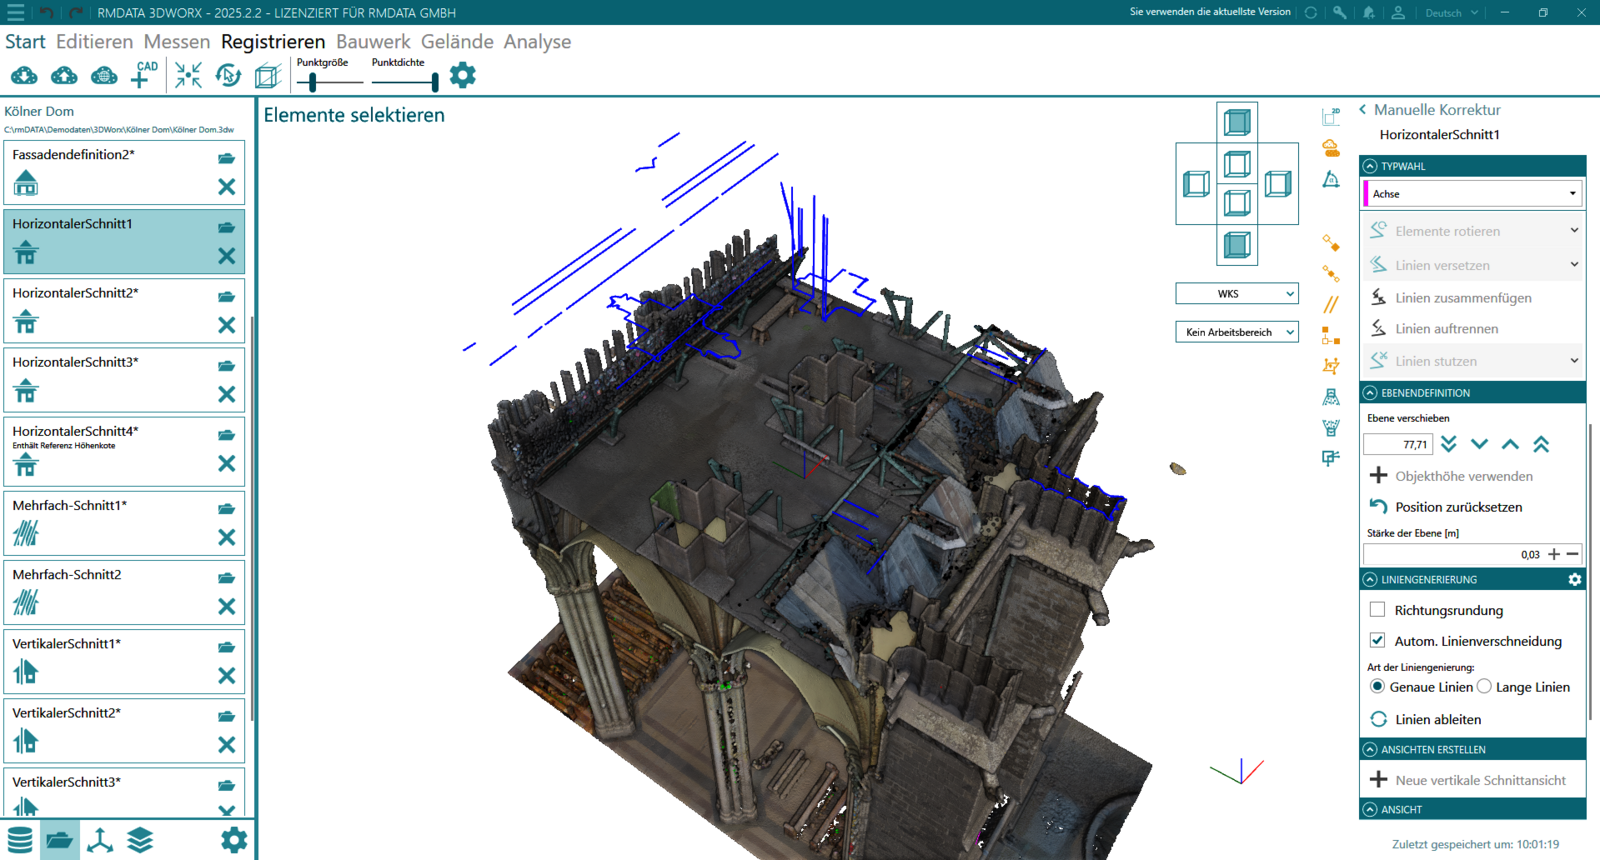Select top view cube icon
Image resolution: width=1600 pixels, height=860 pixels.
click(x=1237, y=123)
